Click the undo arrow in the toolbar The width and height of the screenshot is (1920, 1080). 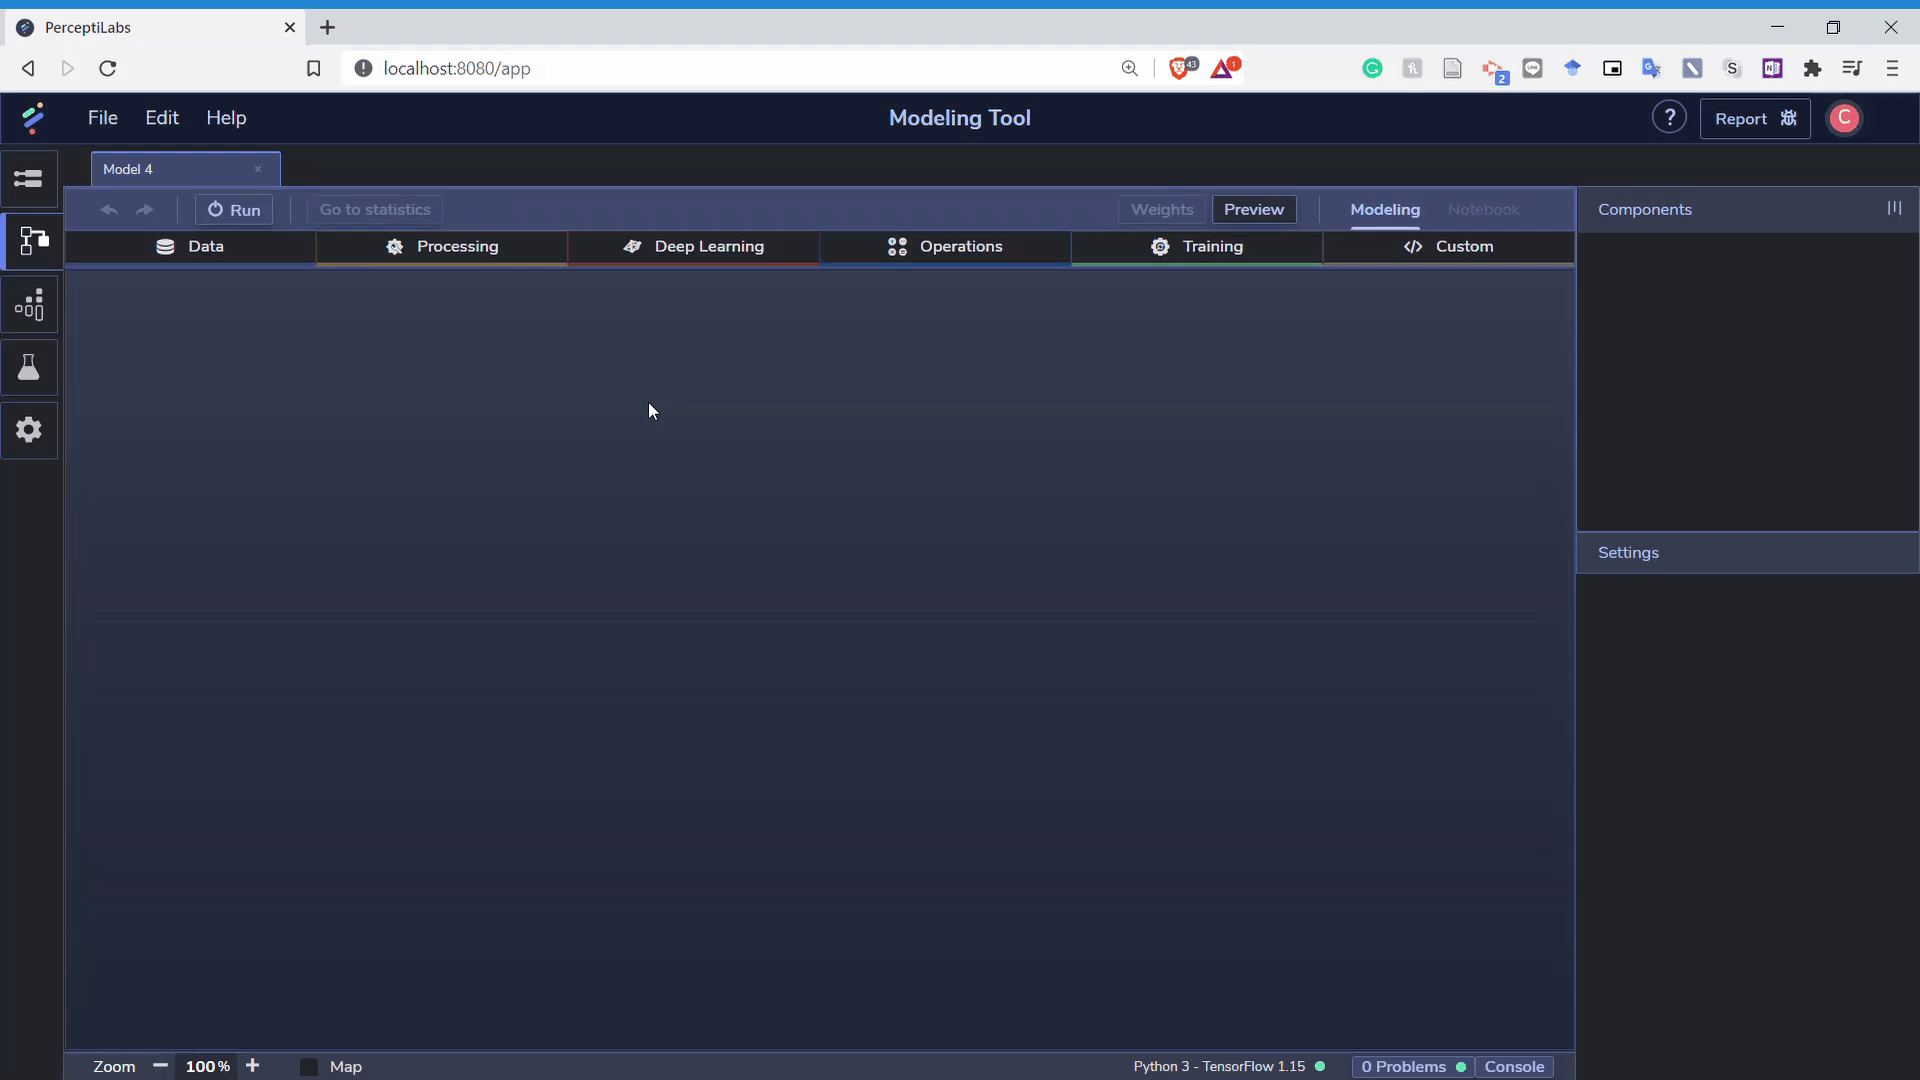(109, 210)
